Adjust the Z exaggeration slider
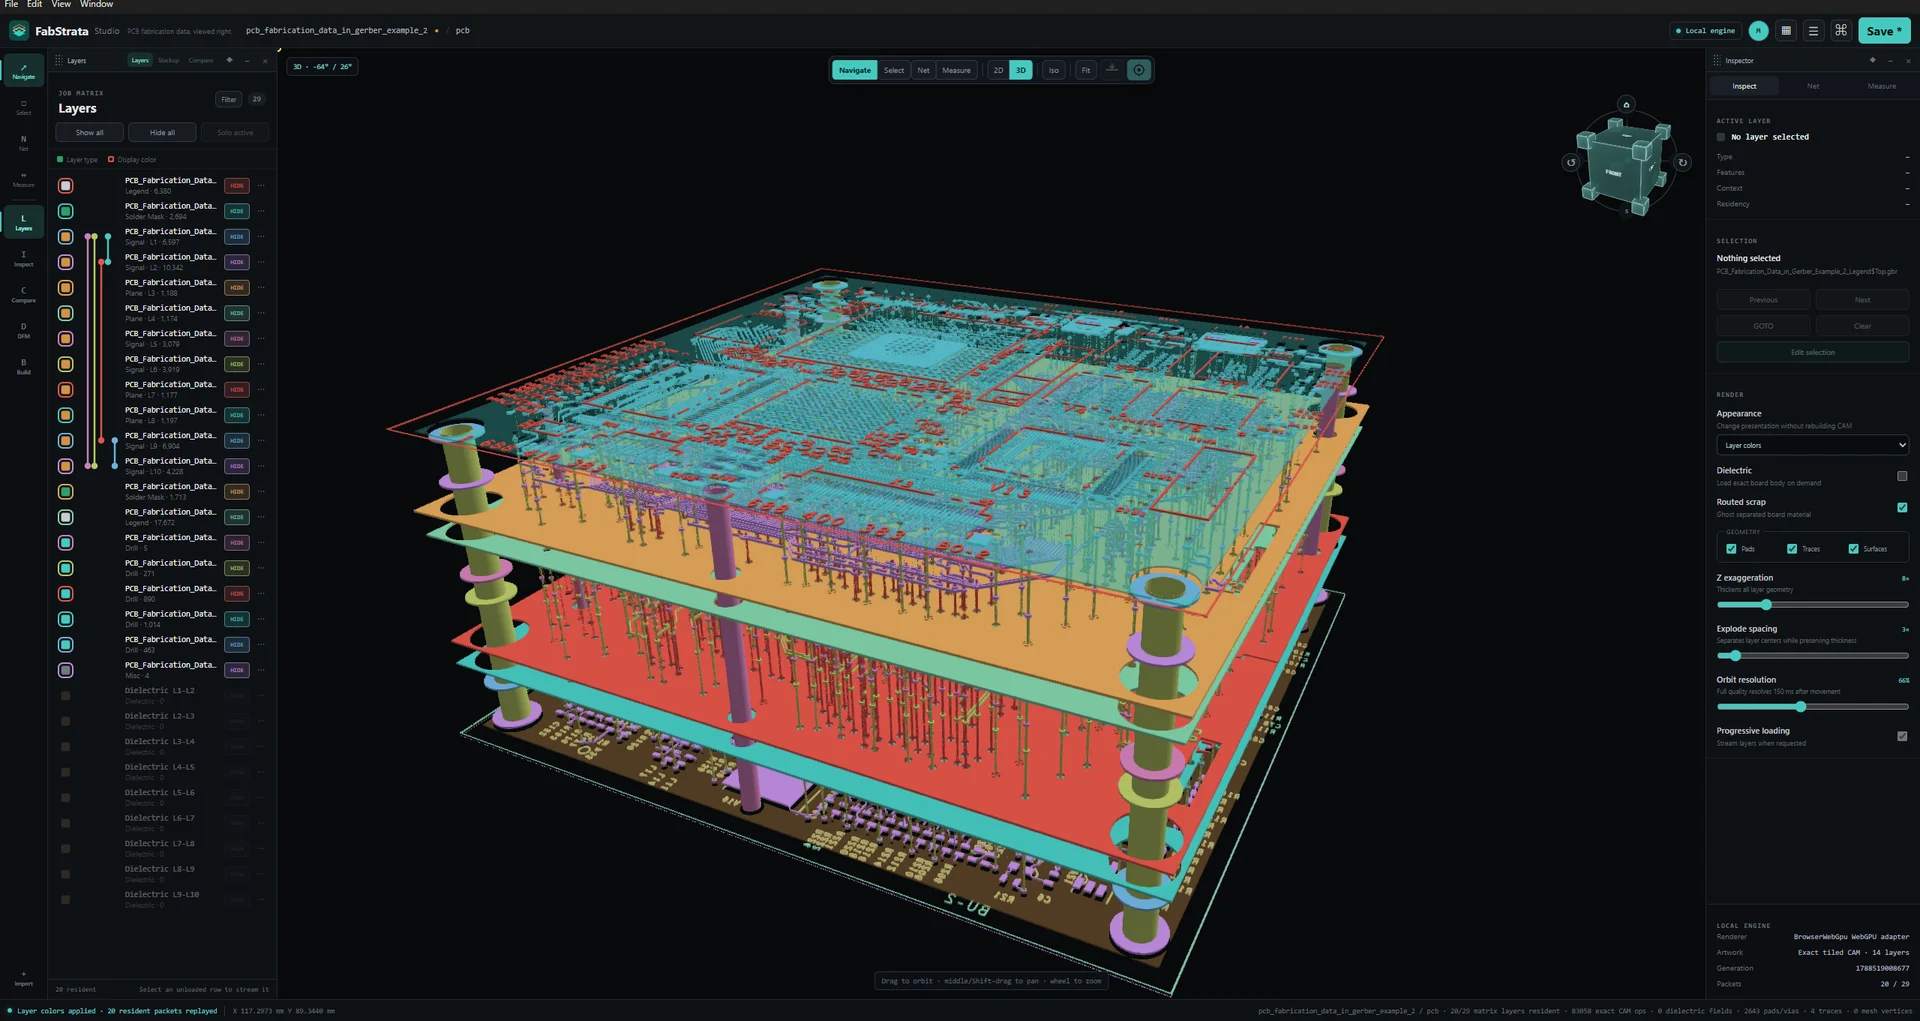The width and height of the screenshot is (1920, 1021). pos(1812,605)
